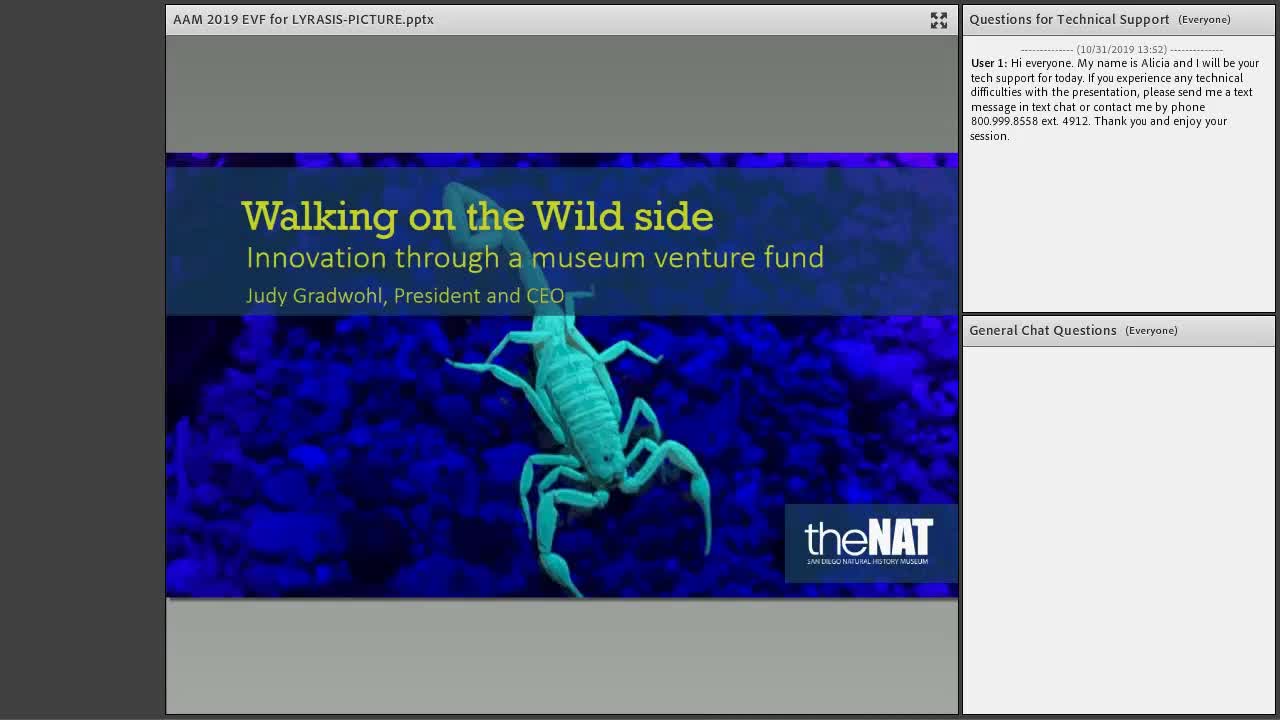Screen dimensions: 1280x720
Task: Click the gray area below the slide
Action: [x=561, y=656]
